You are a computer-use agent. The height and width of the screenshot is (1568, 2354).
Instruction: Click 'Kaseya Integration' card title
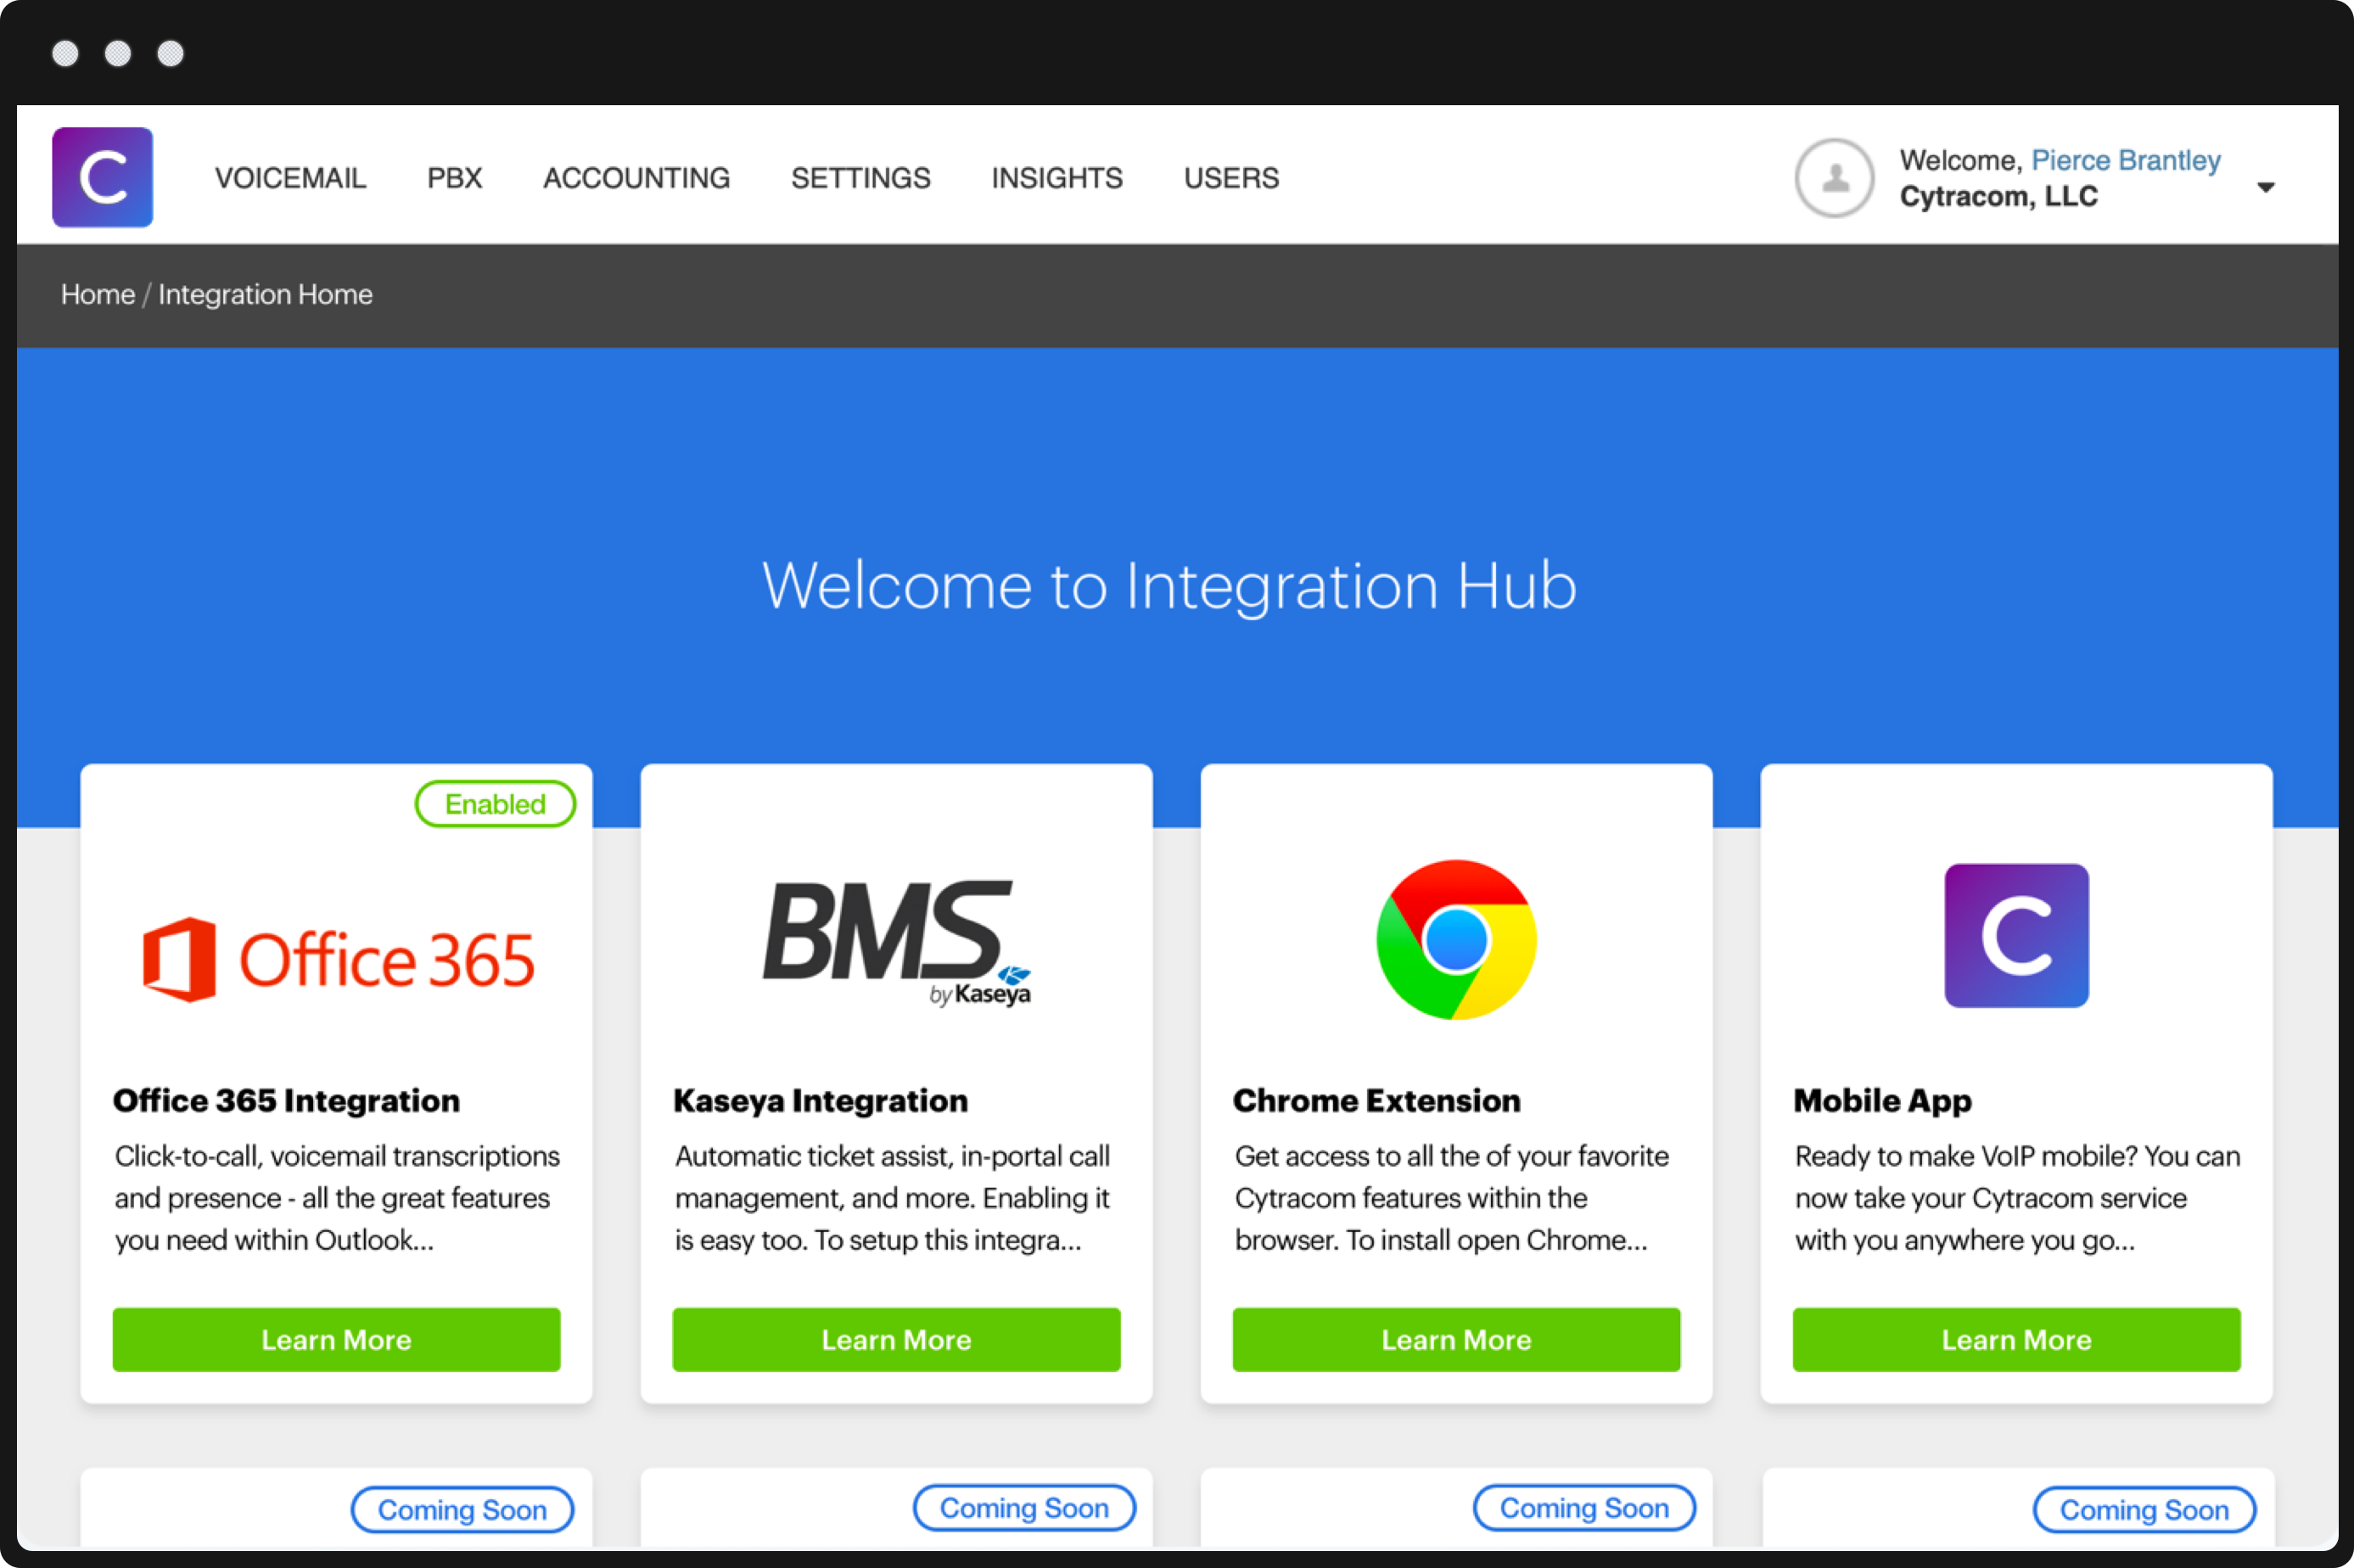(820, 1101)
